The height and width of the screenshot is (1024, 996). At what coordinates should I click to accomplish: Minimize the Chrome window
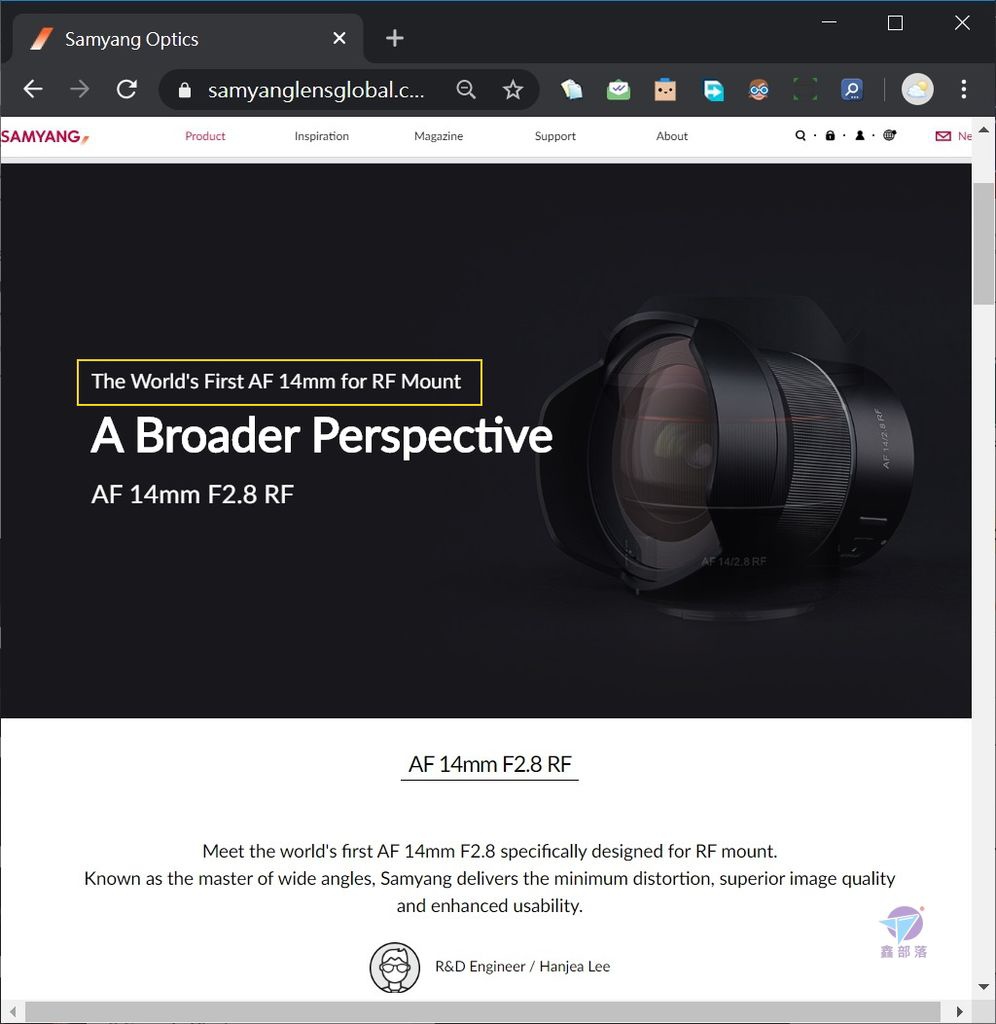point(829,22)
